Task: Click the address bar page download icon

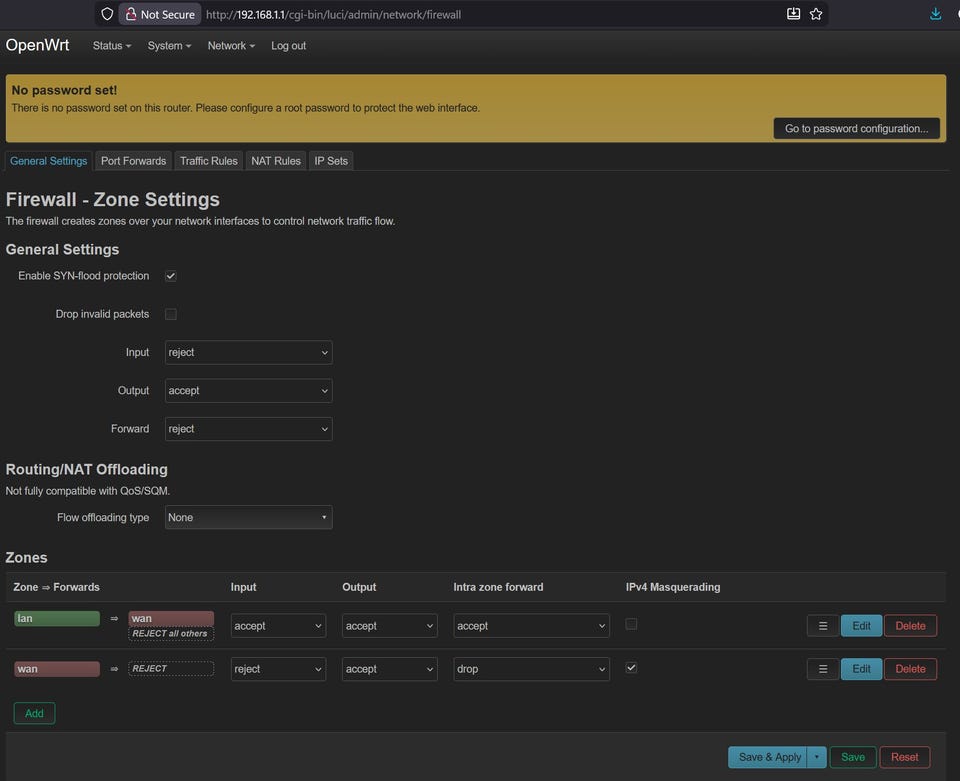Action: [x=793, y=14]
